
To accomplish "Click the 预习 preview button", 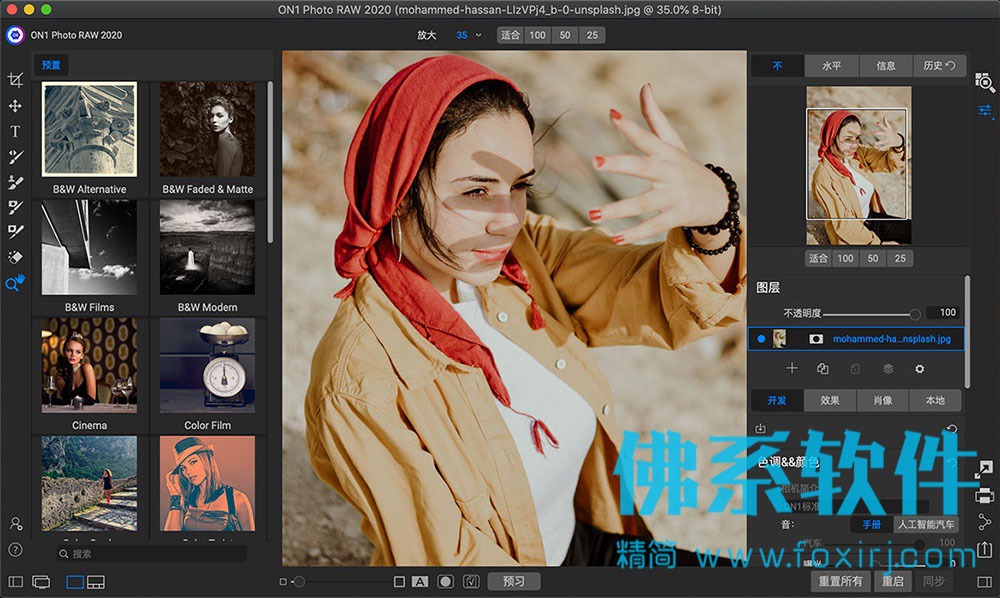I will tap(513, 581).
